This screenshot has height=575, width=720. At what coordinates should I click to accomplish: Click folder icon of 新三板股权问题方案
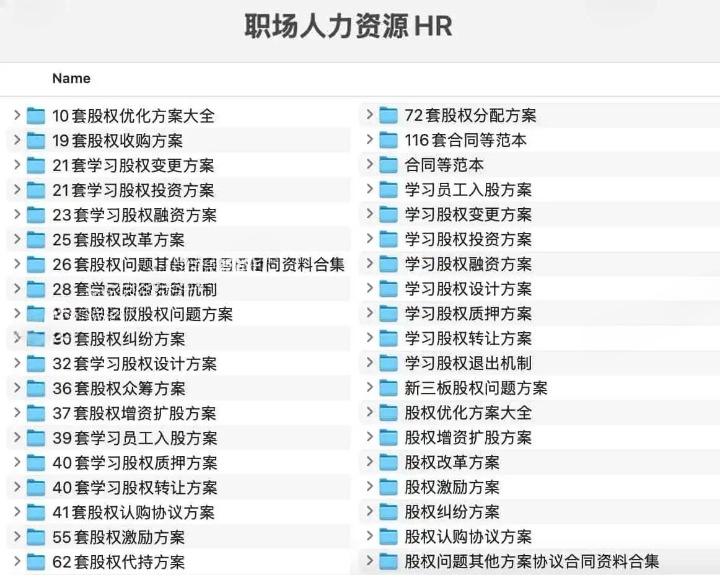(x=388, y=389)
